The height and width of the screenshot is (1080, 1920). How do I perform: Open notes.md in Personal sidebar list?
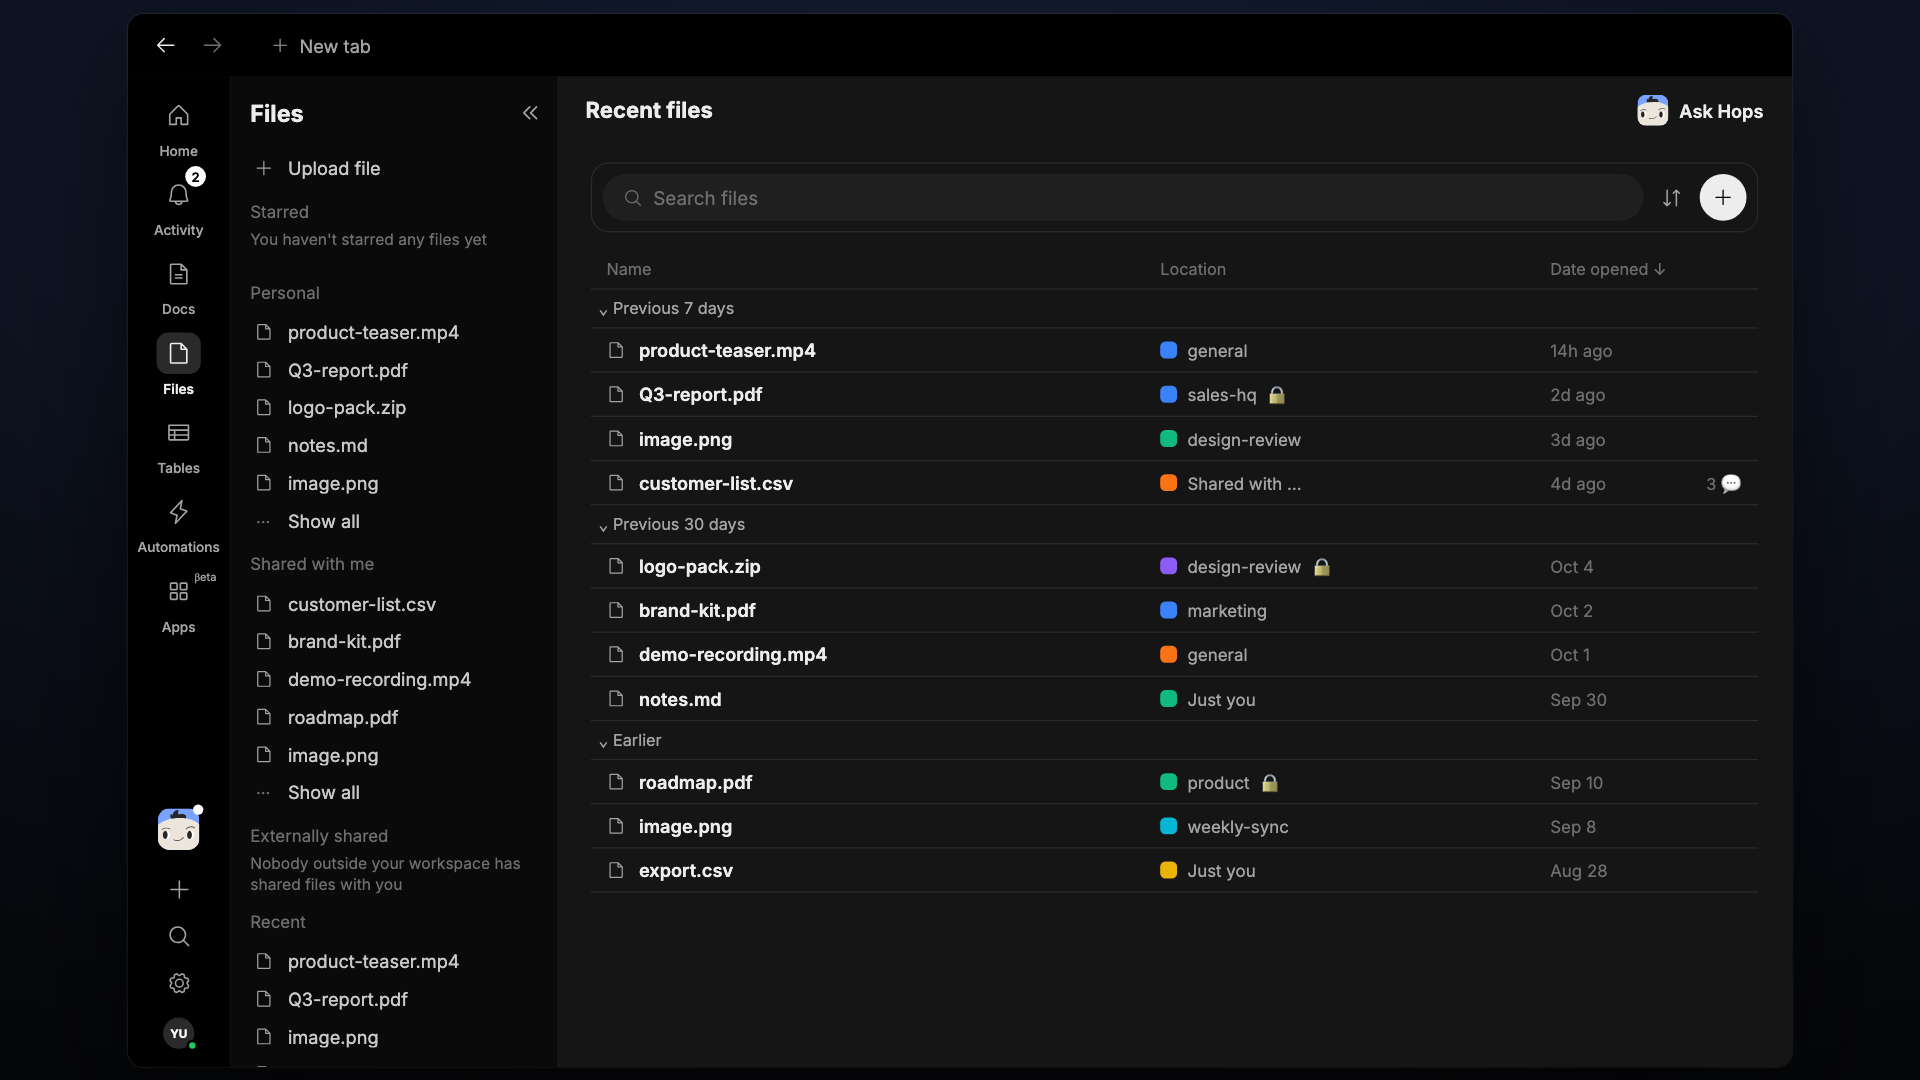327,445
